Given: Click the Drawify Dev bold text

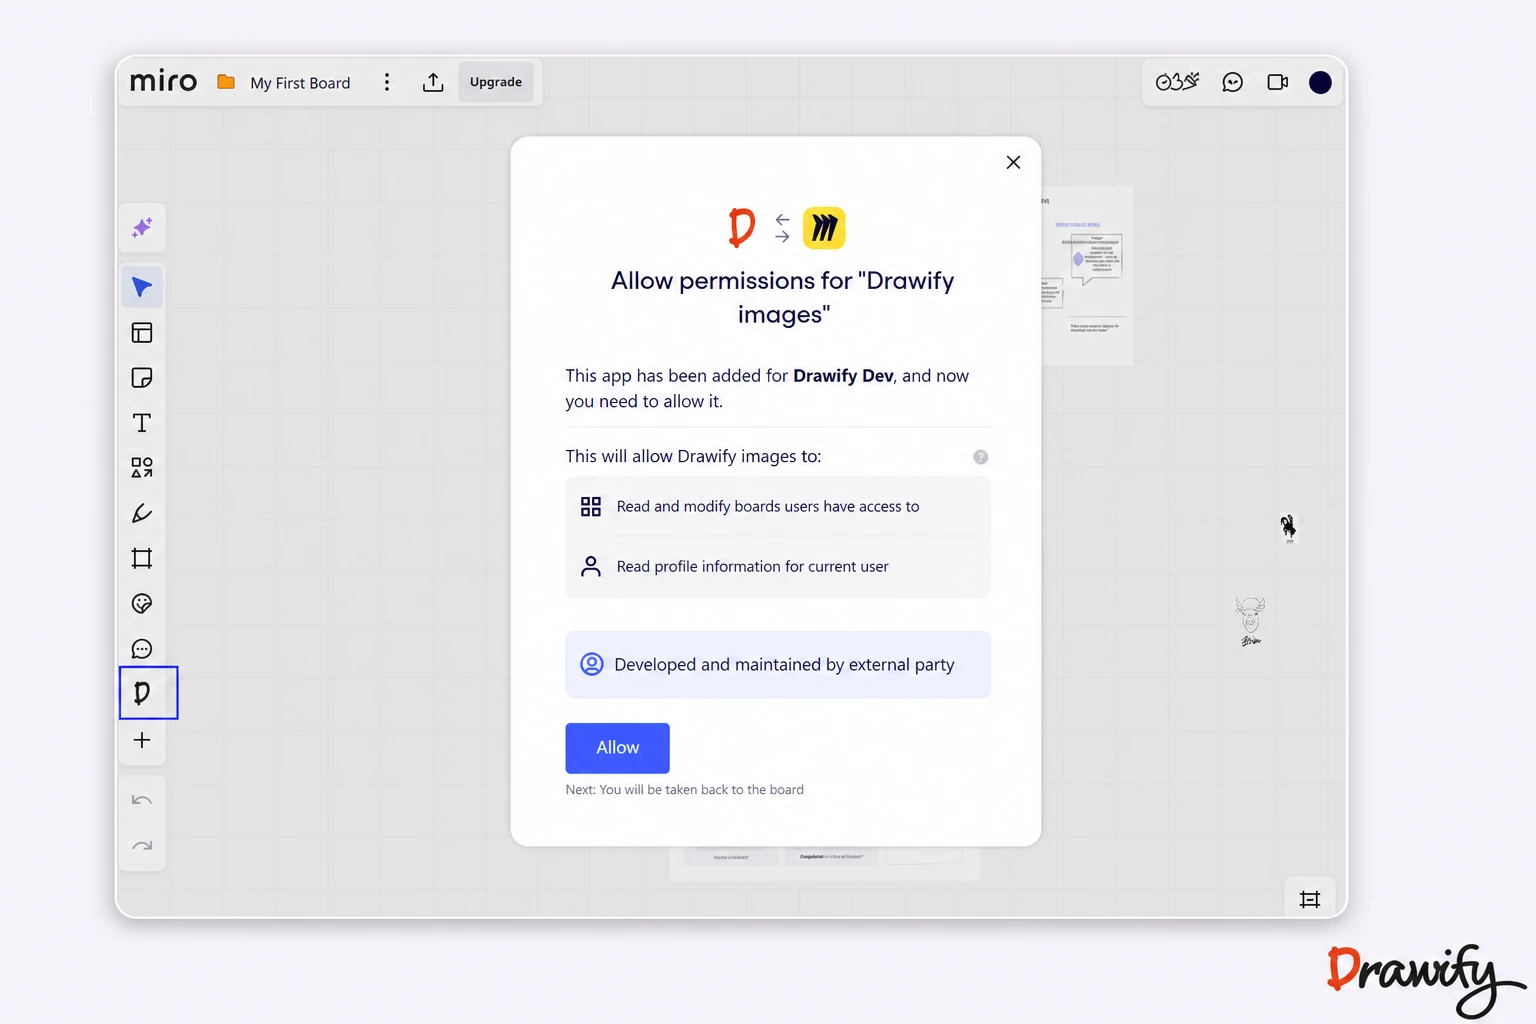Looking at the screenshot, I should [843, 376].
